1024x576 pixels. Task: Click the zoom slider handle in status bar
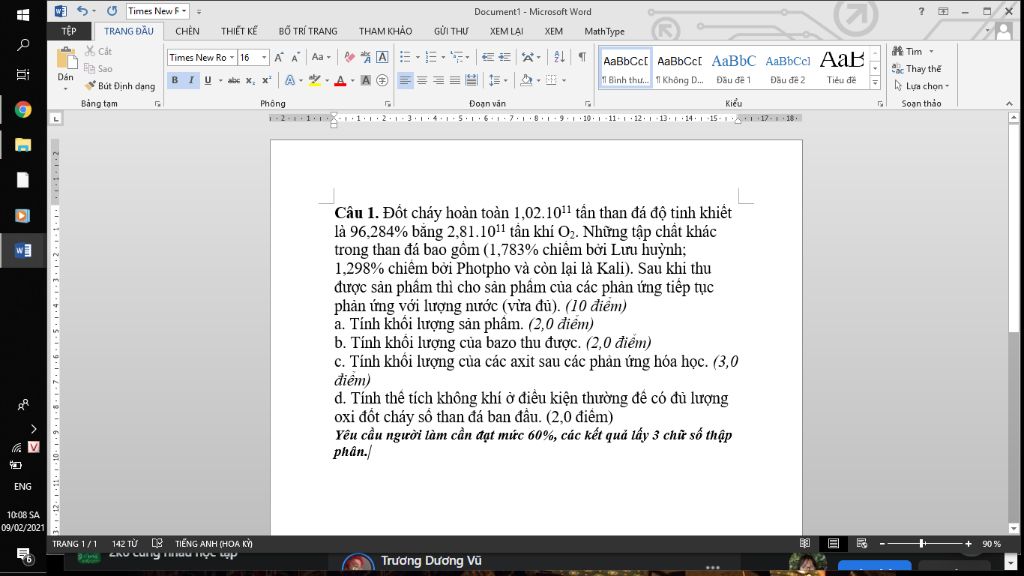922,543
